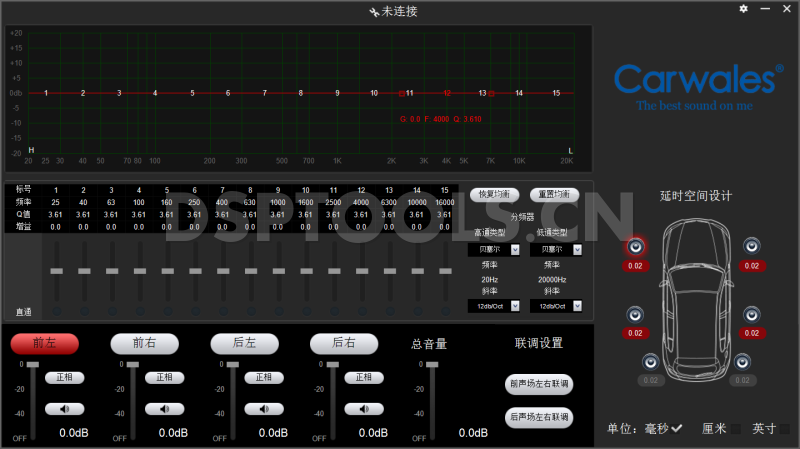Mute the 前左 channel speaker icon
This screenshot has width=800, height=449.
[64, 408]
